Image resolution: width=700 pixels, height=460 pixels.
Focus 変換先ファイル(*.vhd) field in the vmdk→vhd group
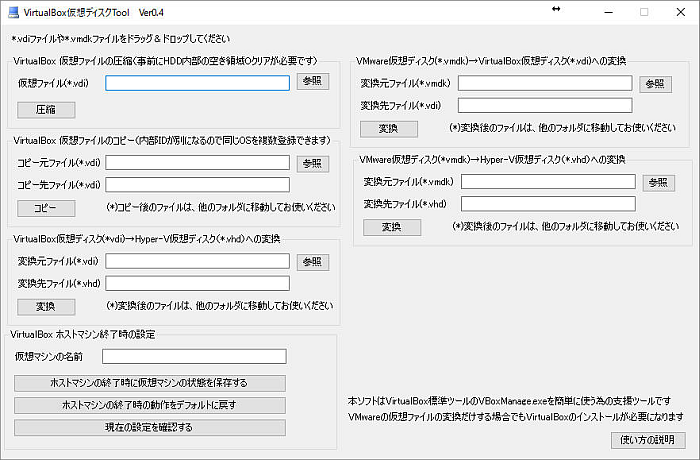[x=548, y=204]
